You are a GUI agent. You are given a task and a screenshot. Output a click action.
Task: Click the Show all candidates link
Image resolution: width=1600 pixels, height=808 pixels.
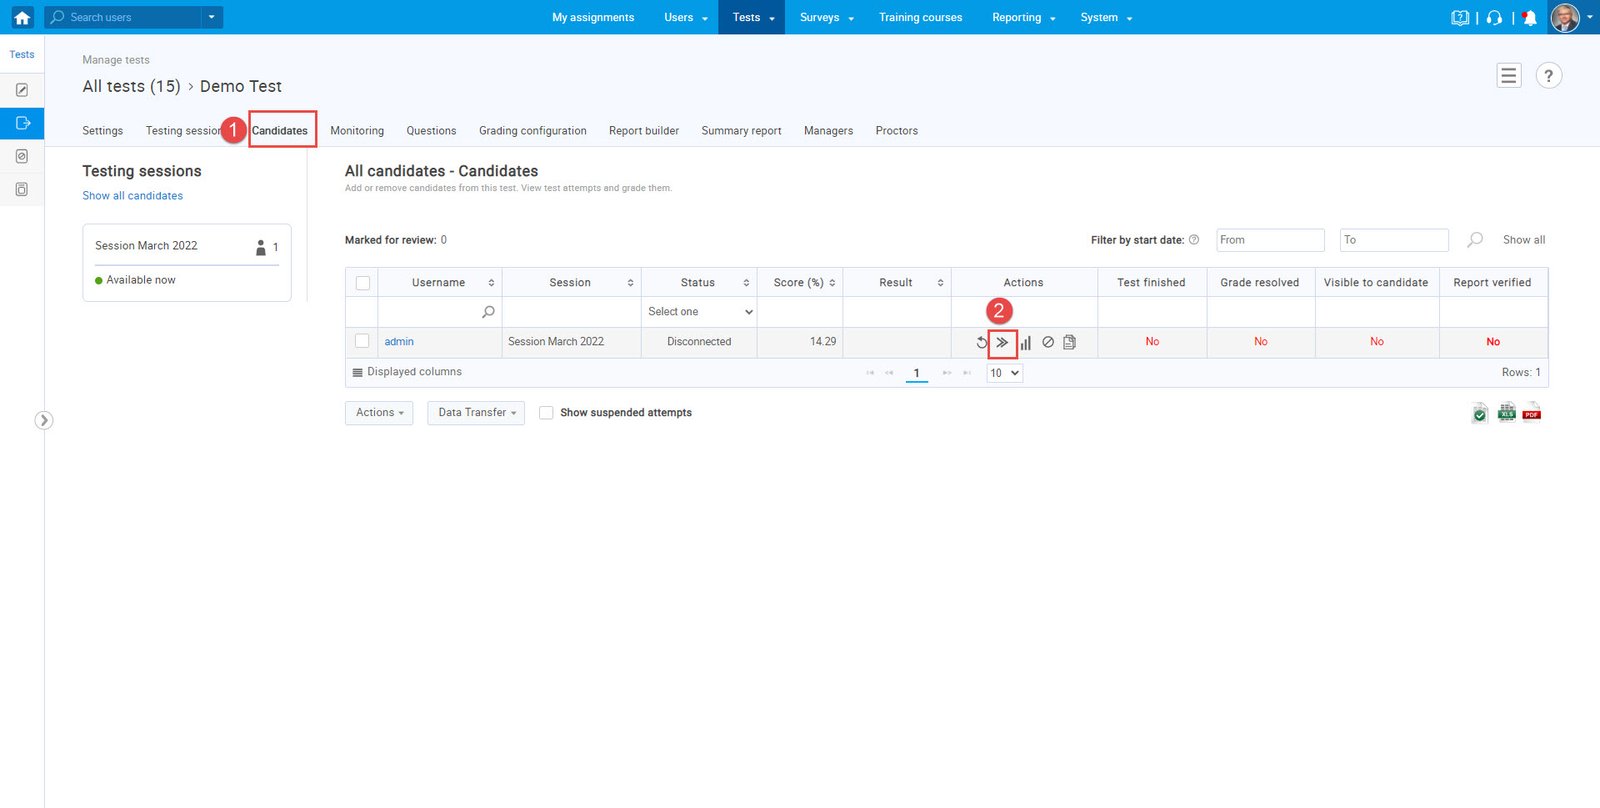click(x=132, y=196)
